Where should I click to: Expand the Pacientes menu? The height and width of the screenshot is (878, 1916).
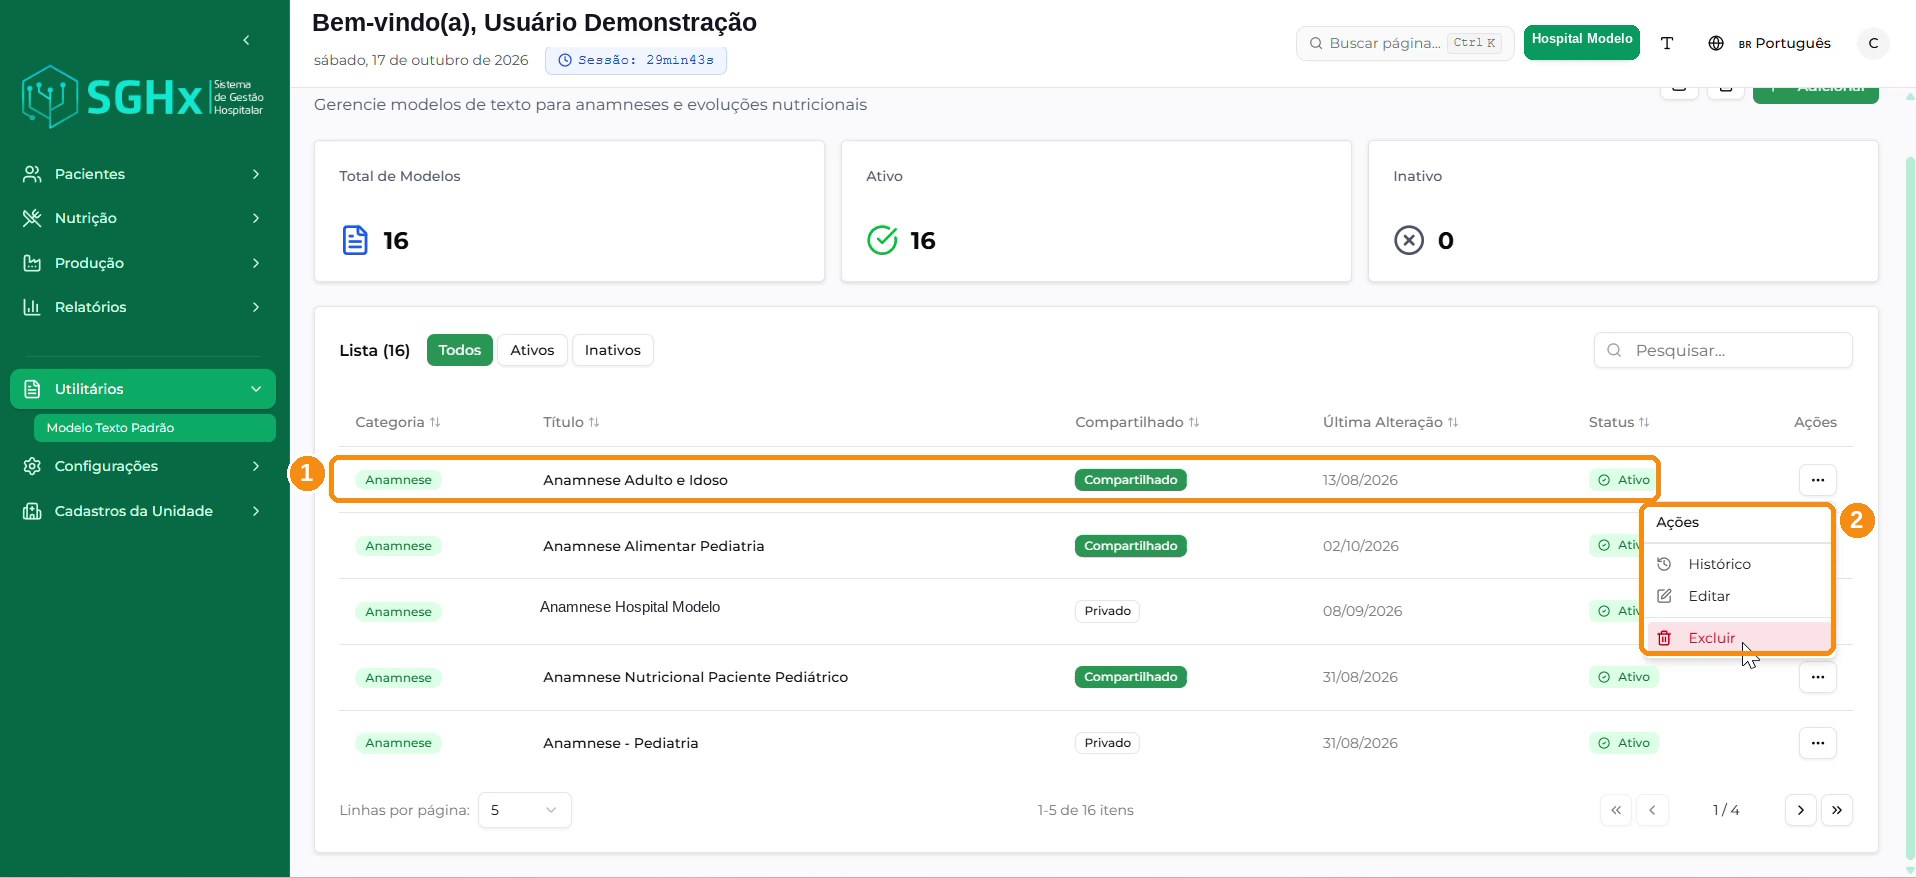(x=143, y=174)
